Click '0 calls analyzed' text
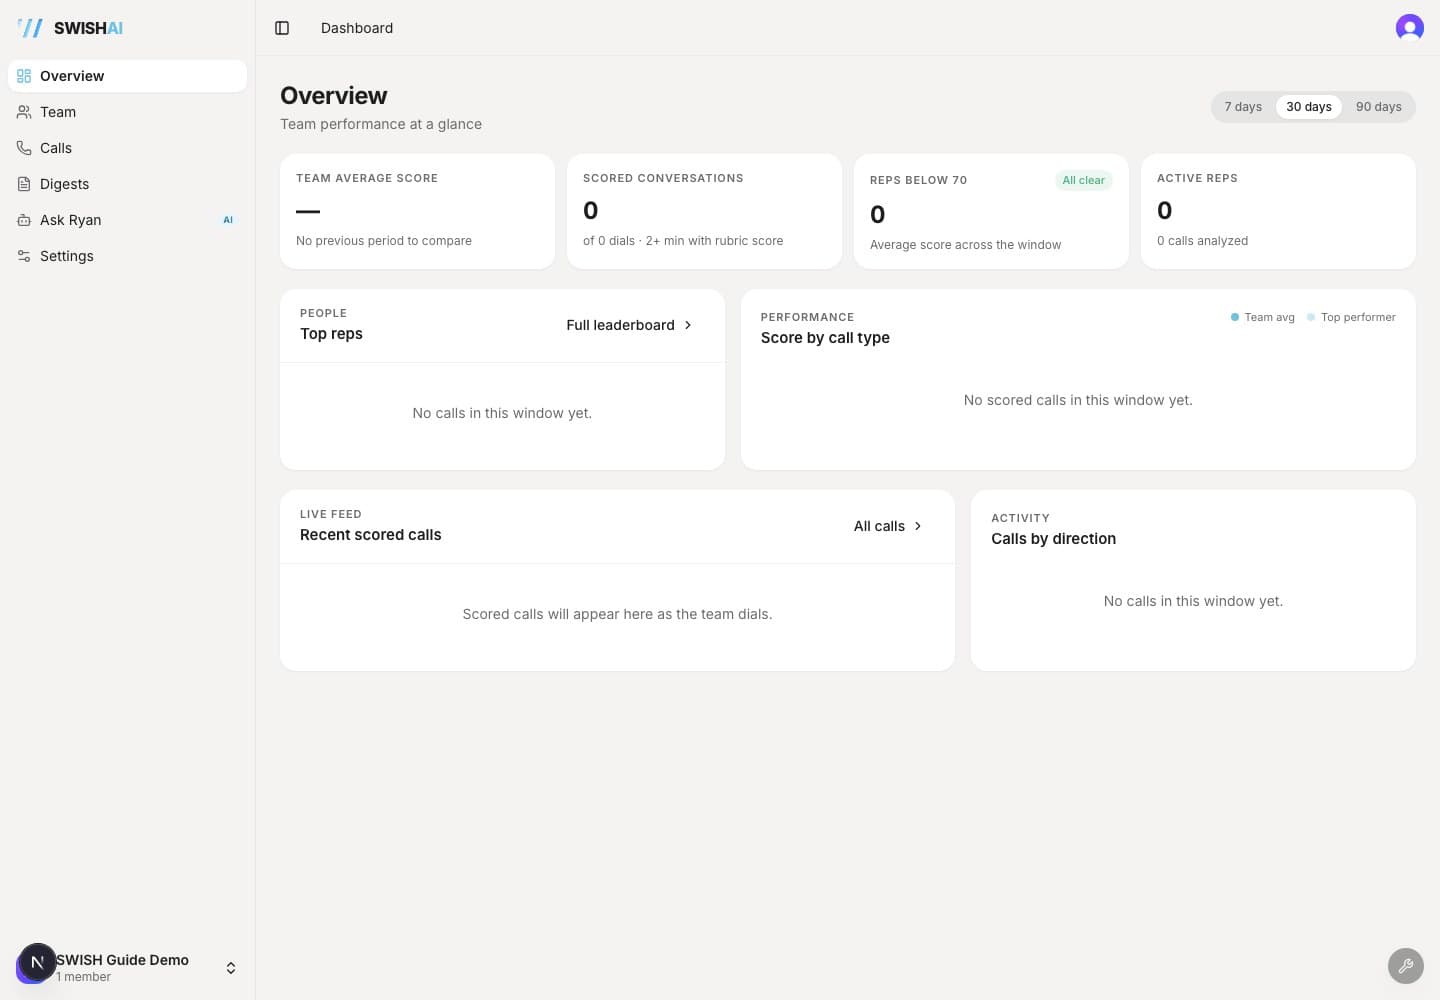Image resolution: width=1440 pixels, height=1000 pixels. click(x=1203, y=241)
